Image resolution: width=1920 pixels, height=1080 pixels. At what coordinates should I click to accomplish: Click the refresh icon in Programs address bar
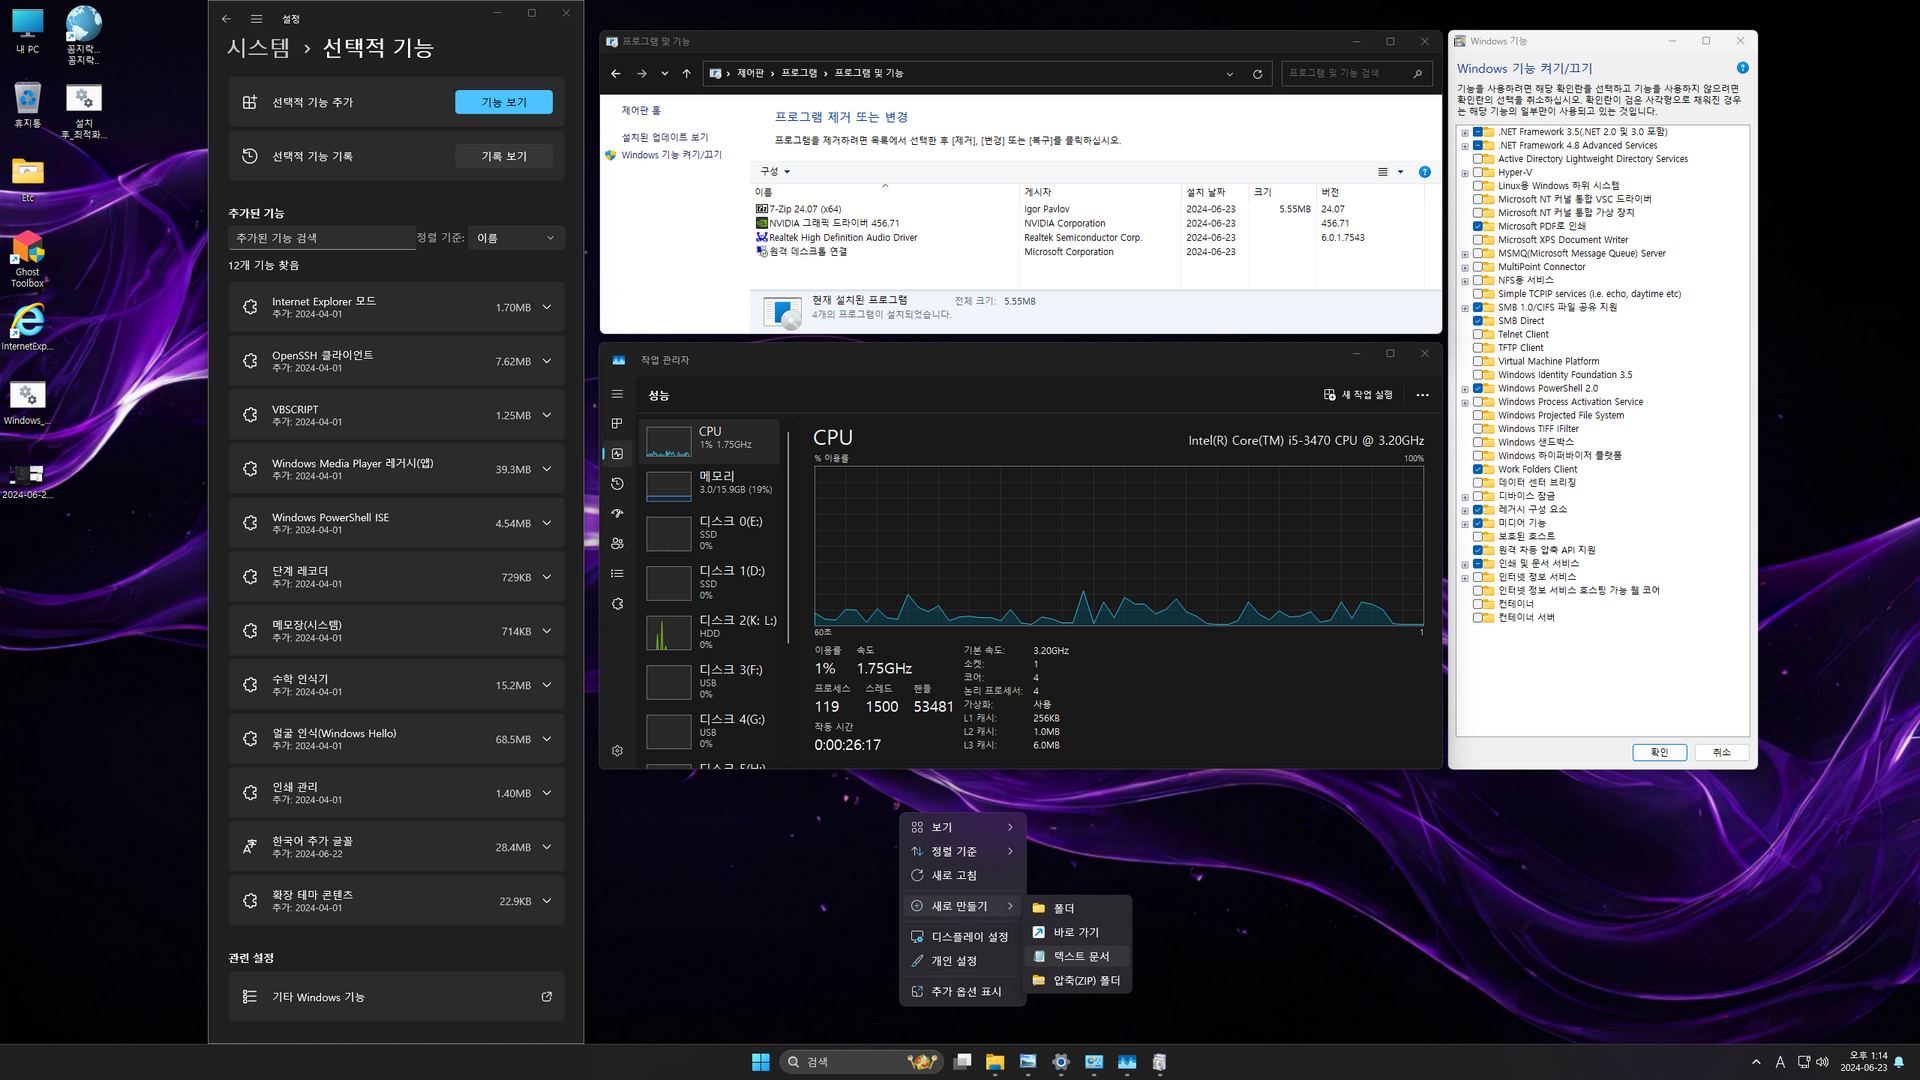(1257, 74)
